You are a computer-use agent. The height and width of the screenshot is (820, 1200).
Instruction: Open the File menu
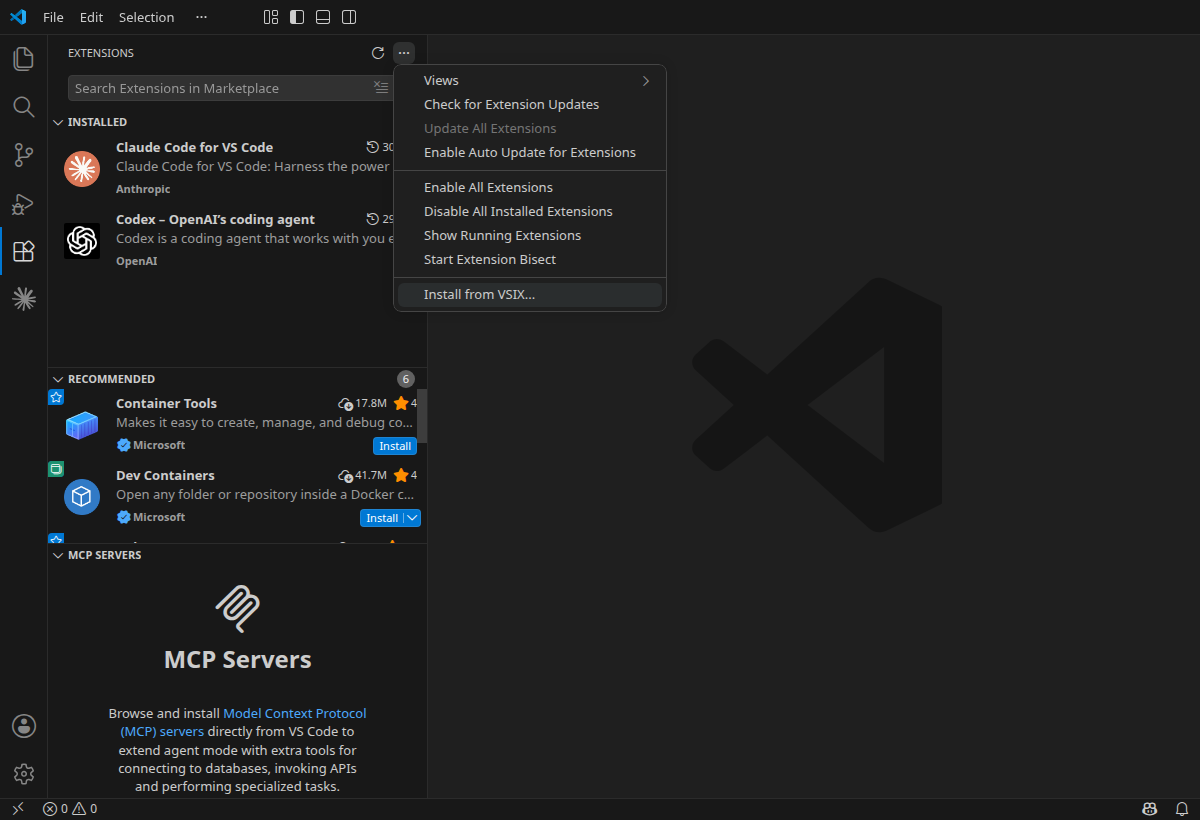coord(53,17)
